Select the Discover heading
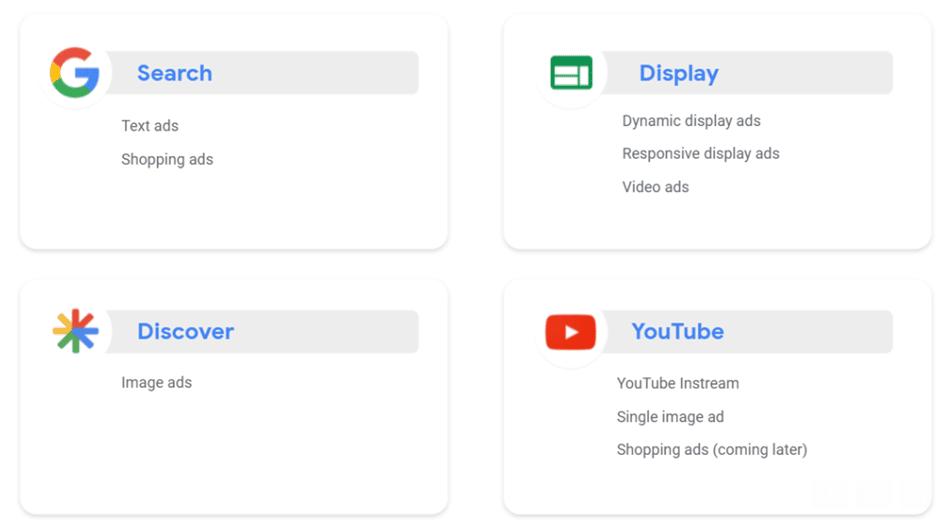Screen dimensions: 945x528 click(x=186, y=332)
